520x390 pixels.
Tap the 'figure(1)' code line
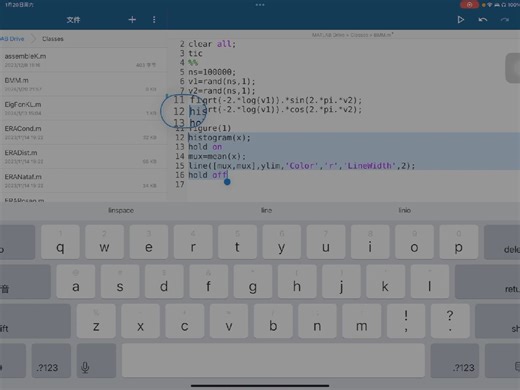(x=210, y=128)
